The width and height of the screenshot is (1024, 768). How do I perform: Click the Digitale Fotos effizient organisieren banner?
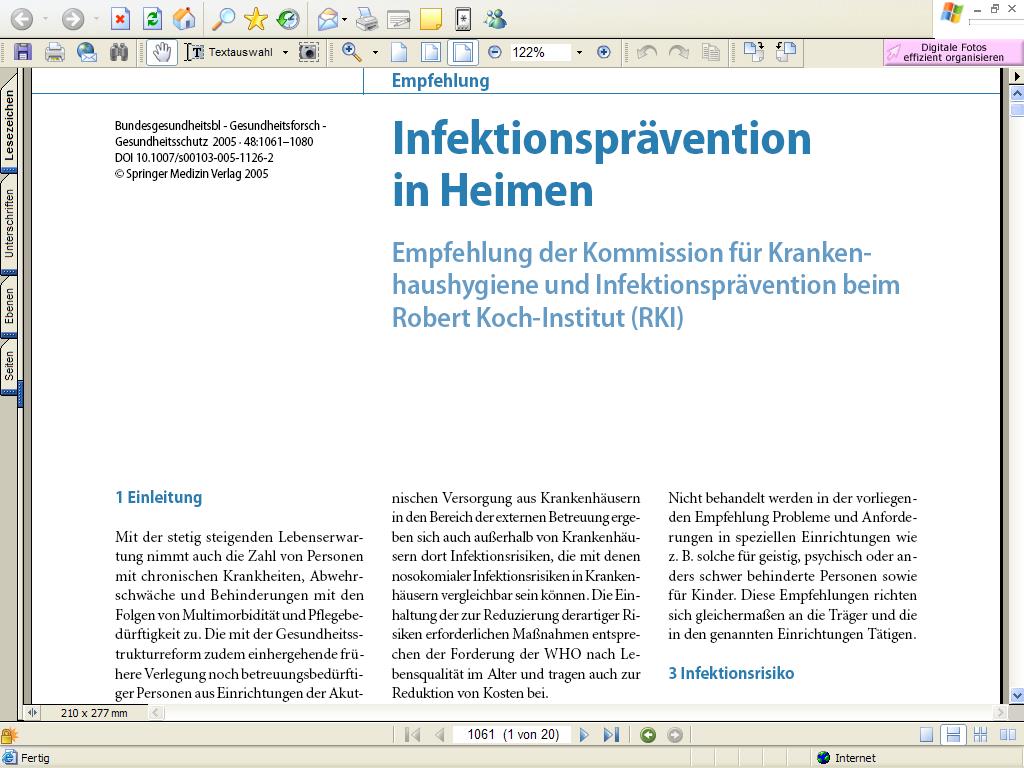click(953, 52)
